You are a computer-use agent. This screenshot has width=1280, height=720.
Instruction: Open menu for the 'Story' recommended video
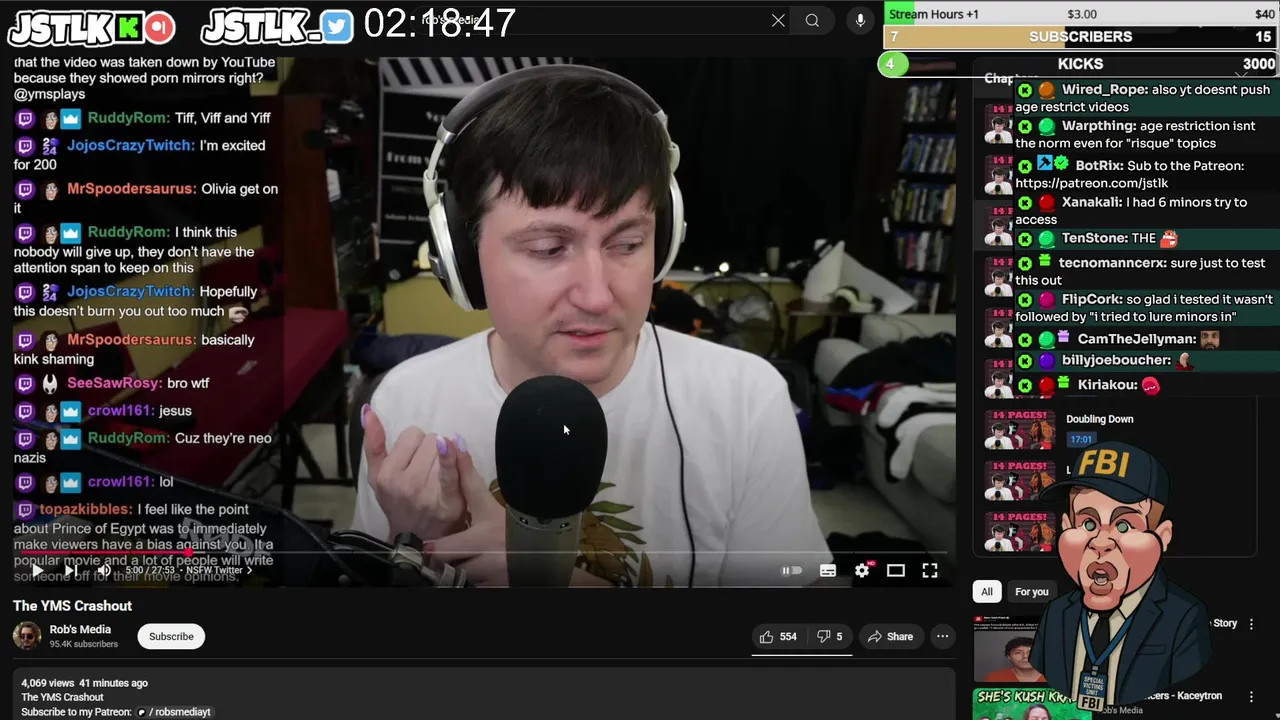1251,623
